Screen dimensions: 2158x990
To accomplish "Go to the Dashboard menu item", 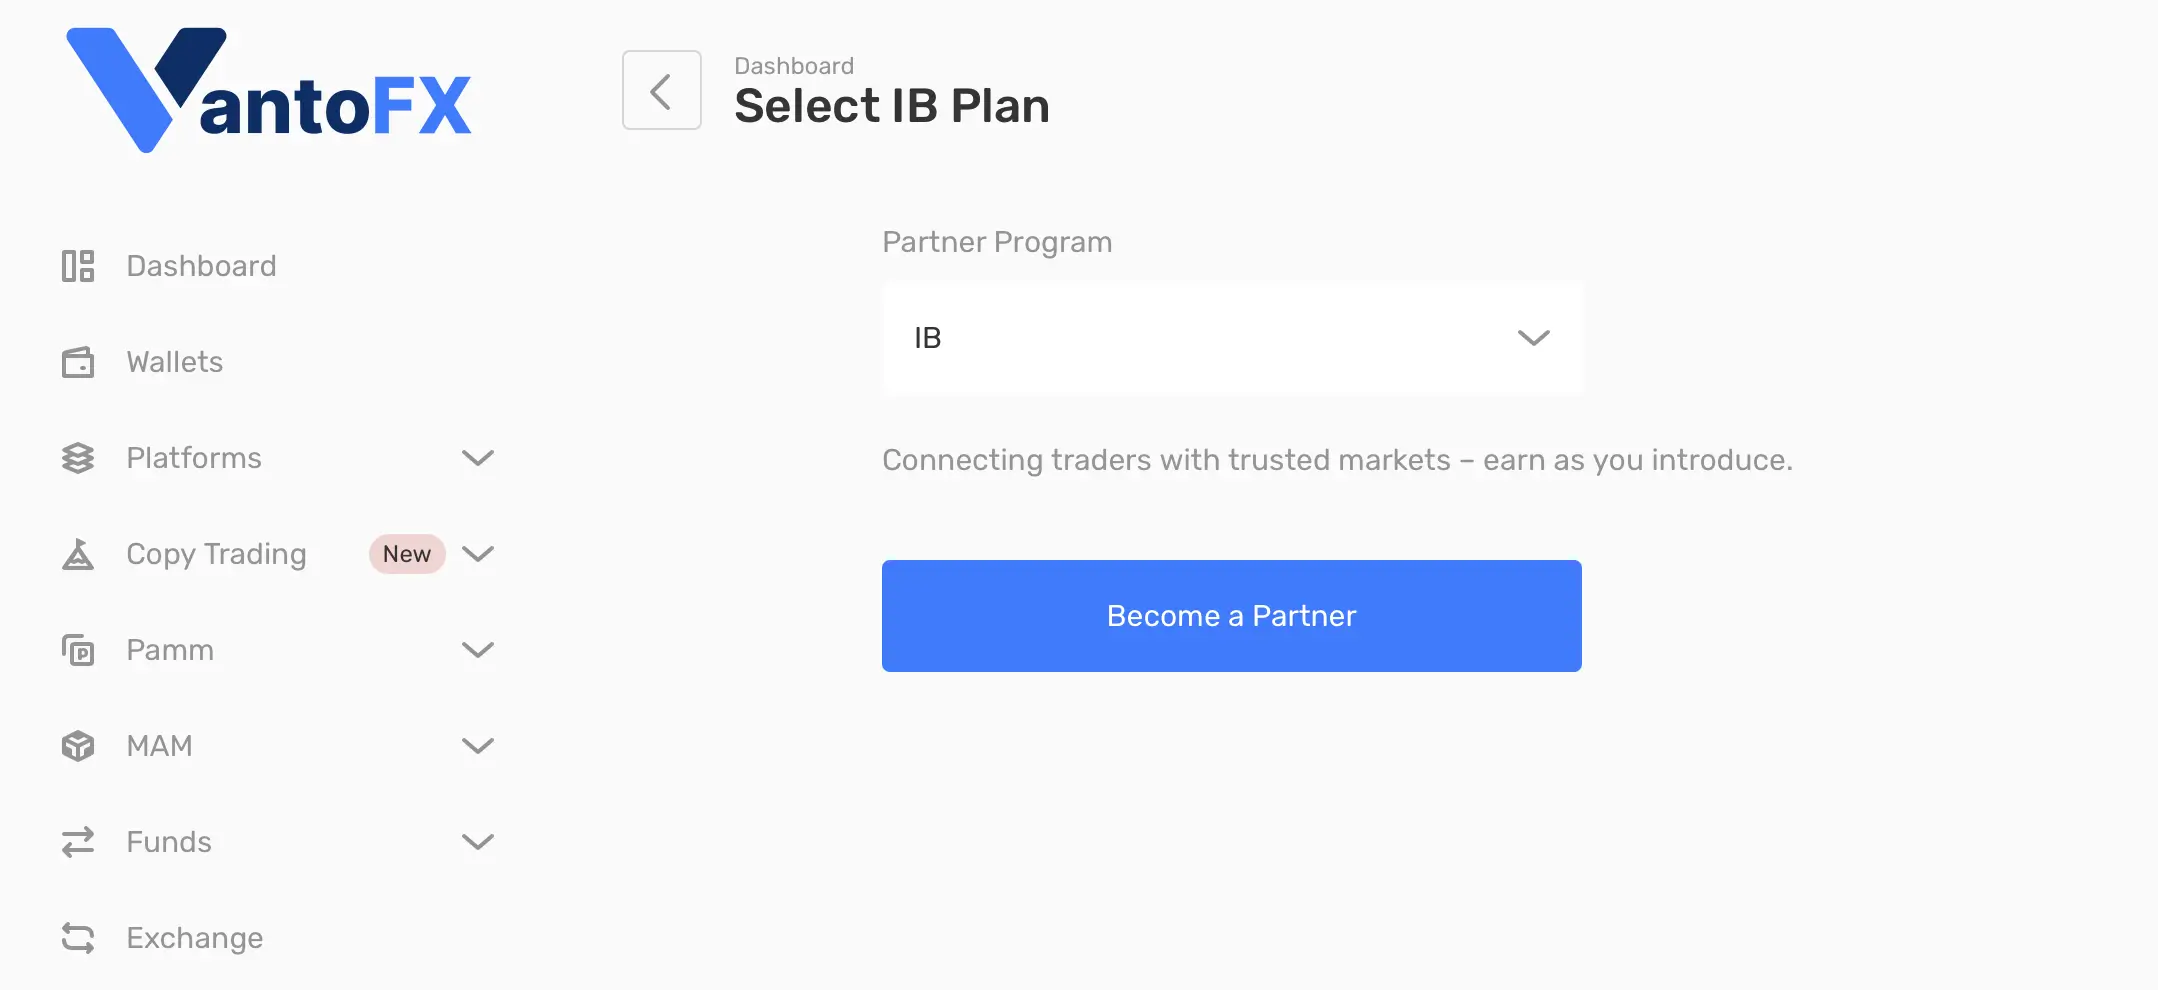I will coord(201,266).
